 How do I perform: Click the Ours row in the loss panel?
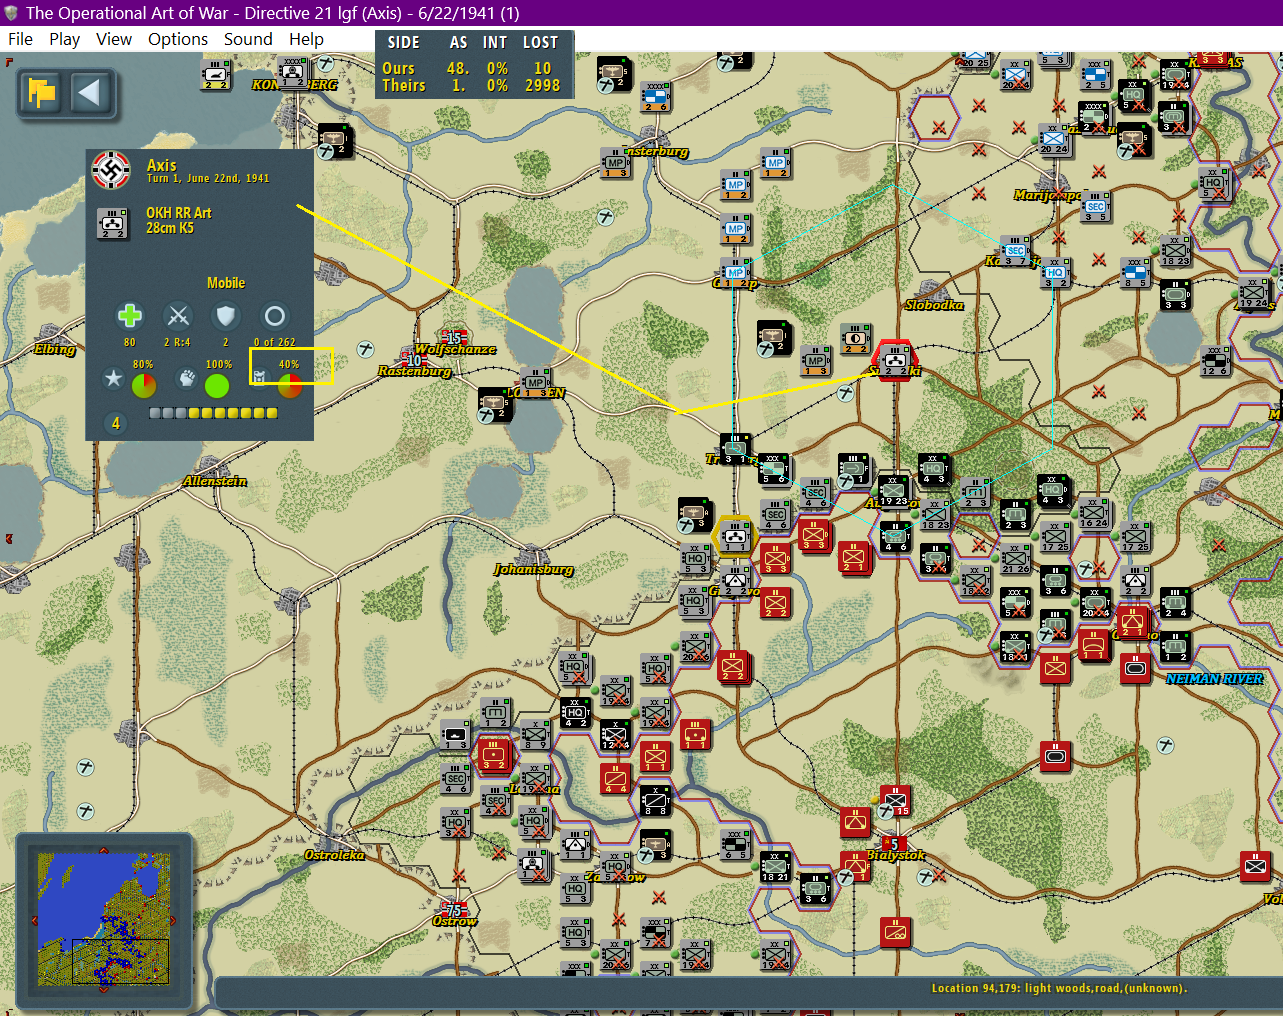coord(474,68)
